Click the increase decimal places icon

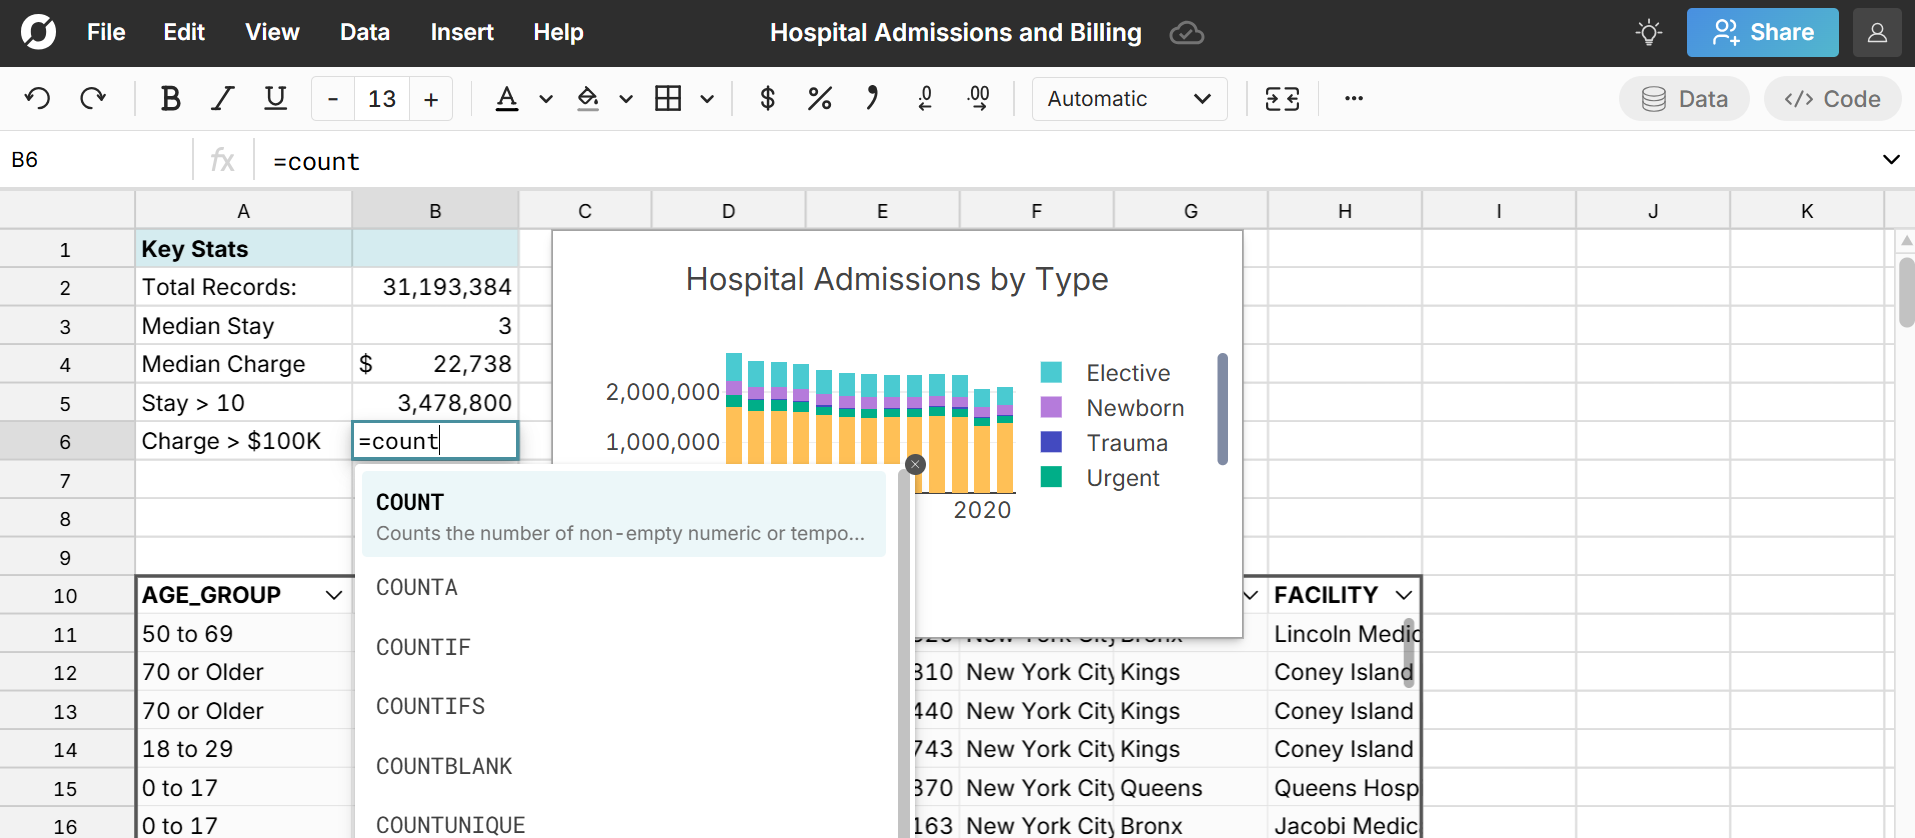click(978, 98)
